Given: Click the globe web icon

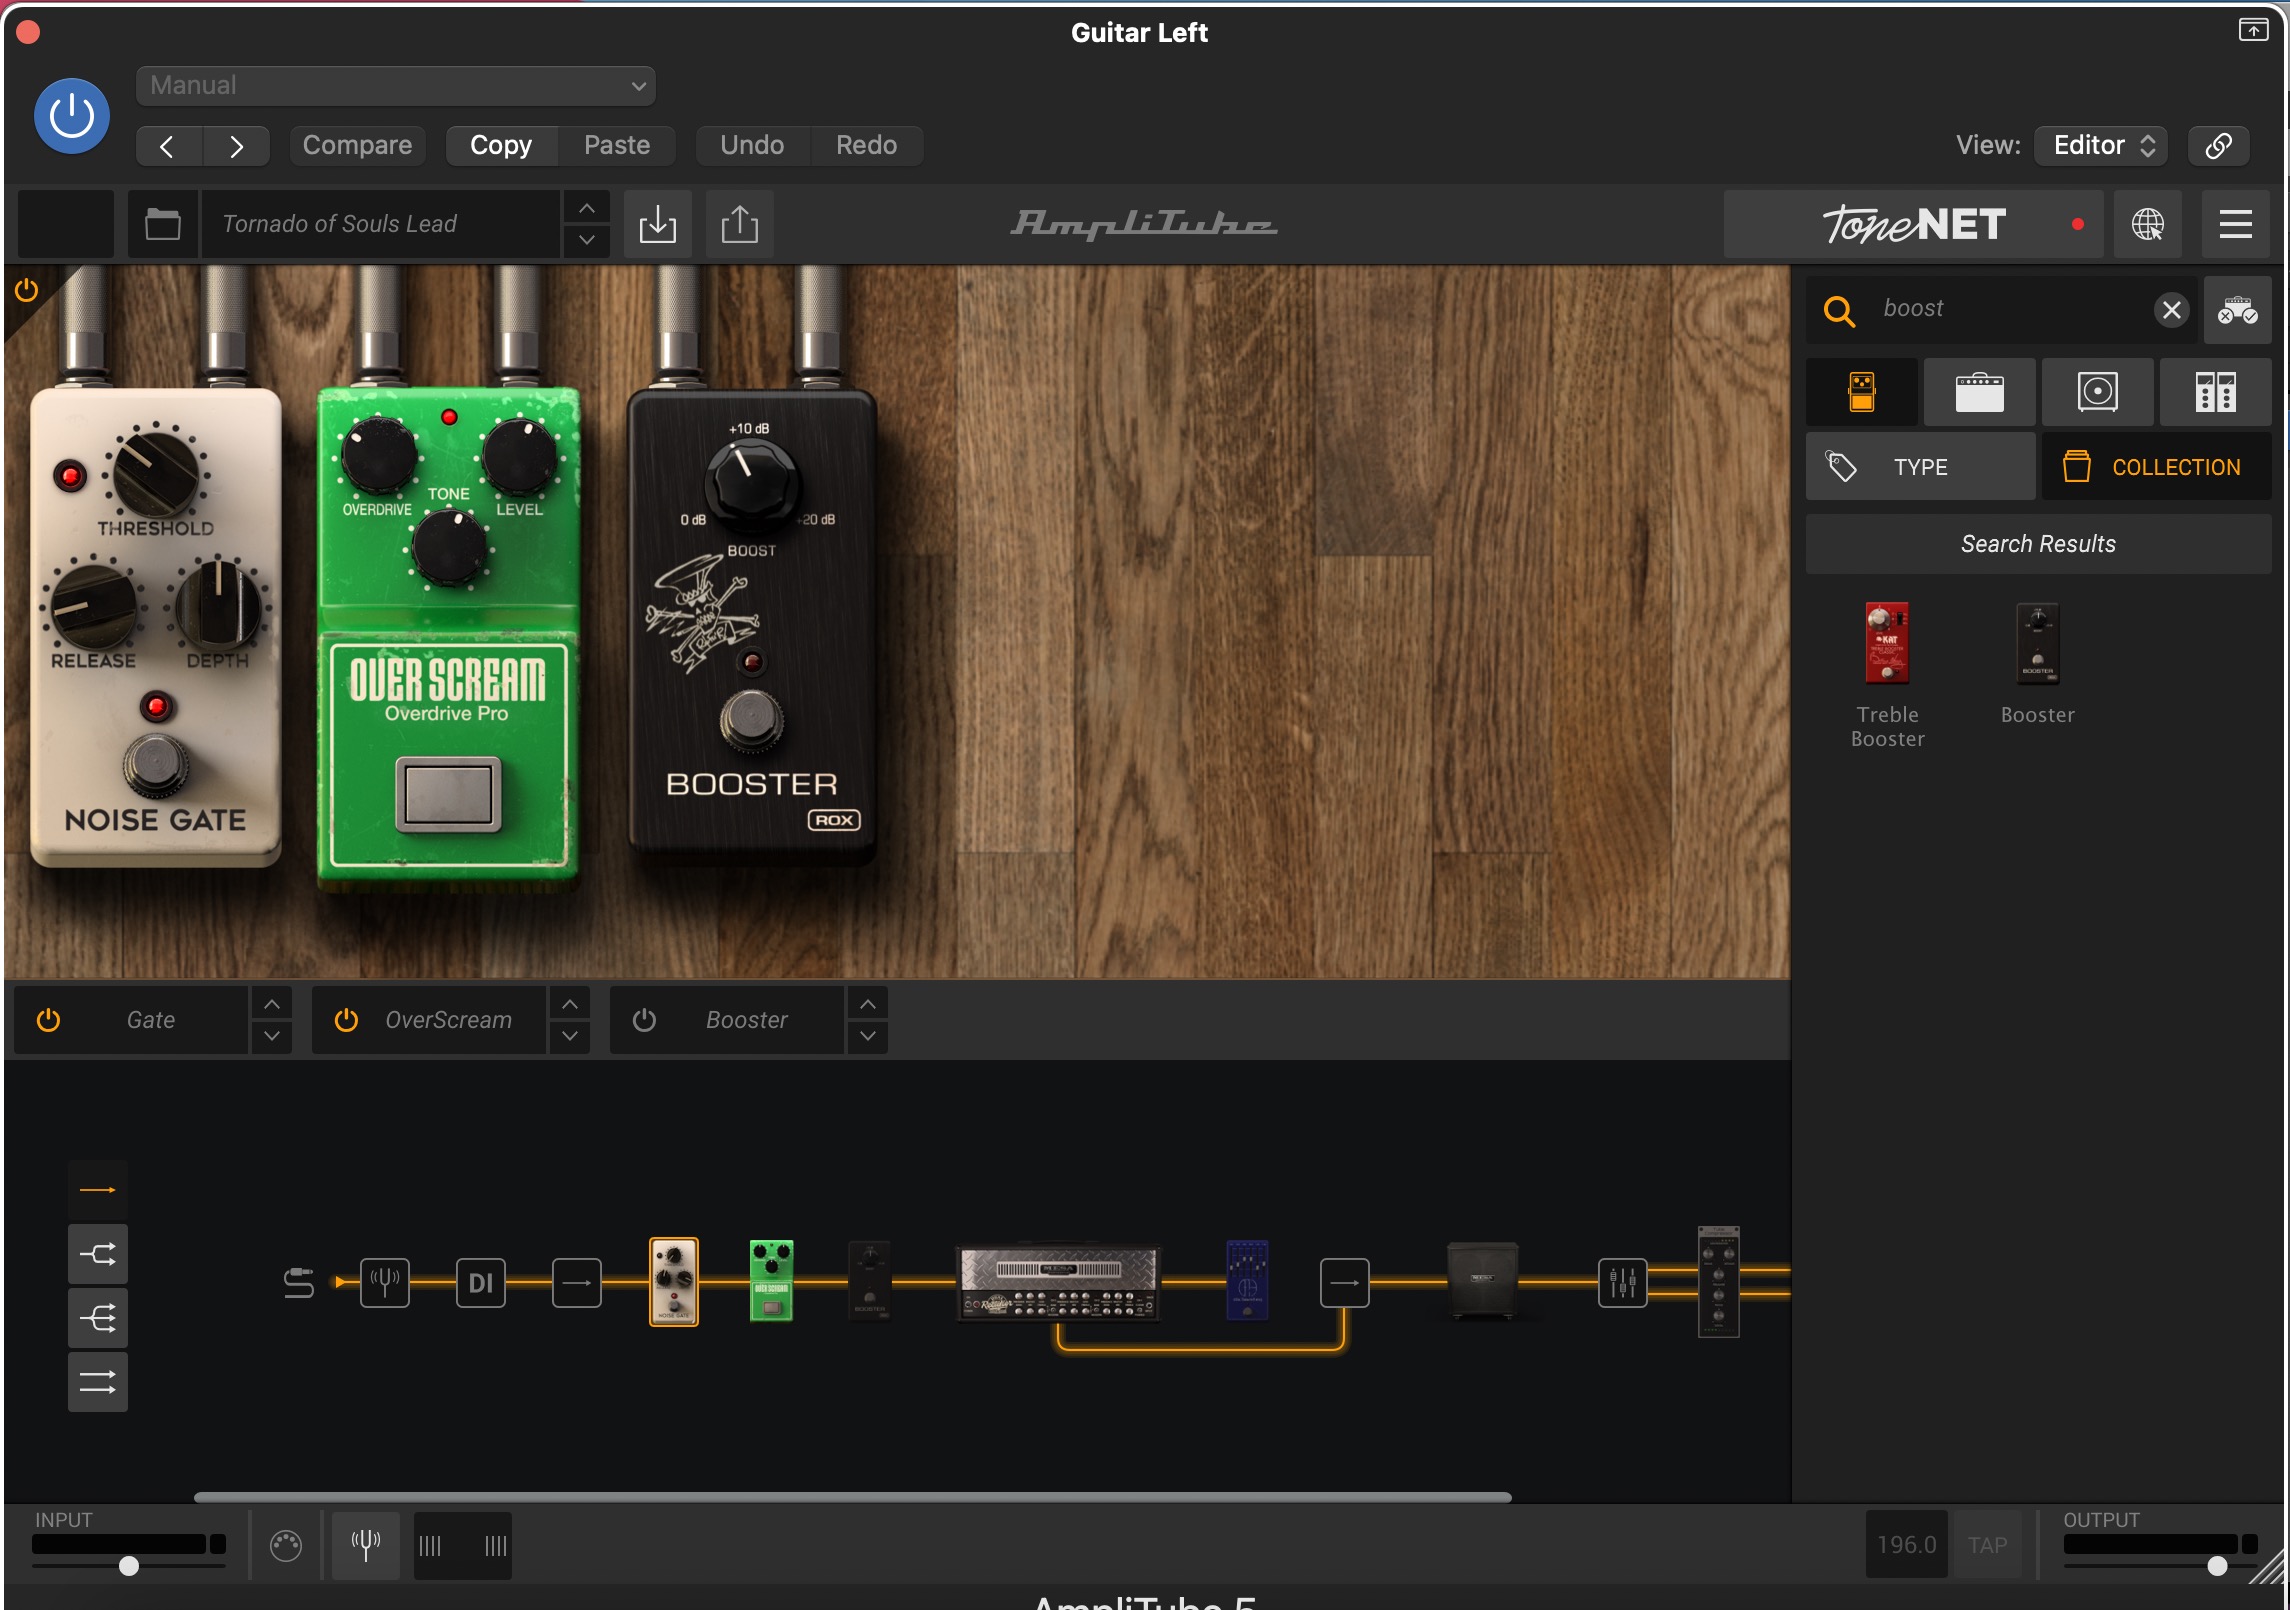Looking at the screenshot, I should tap(2147, 224).
